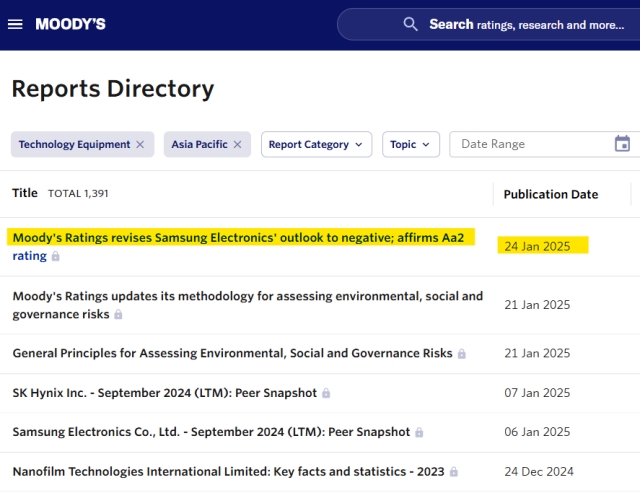Expand the Report Category dropdown
Screen dimensions: 640x493
pyautogui.click(x=316, y=145)
